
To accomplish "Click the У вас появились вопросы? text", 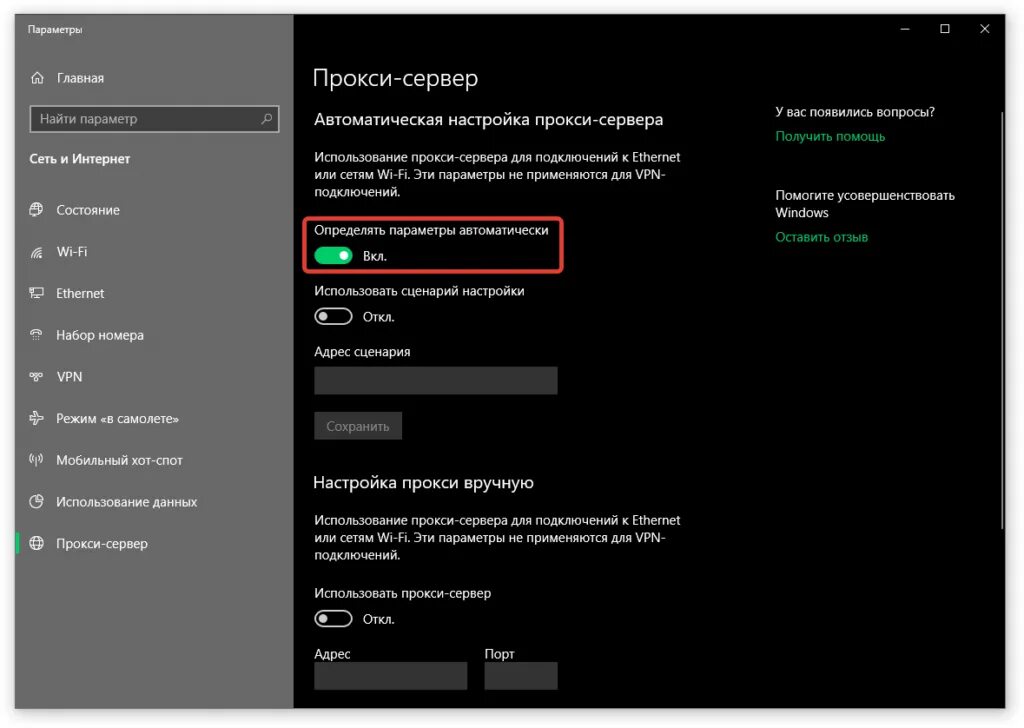I will [855, 112].
